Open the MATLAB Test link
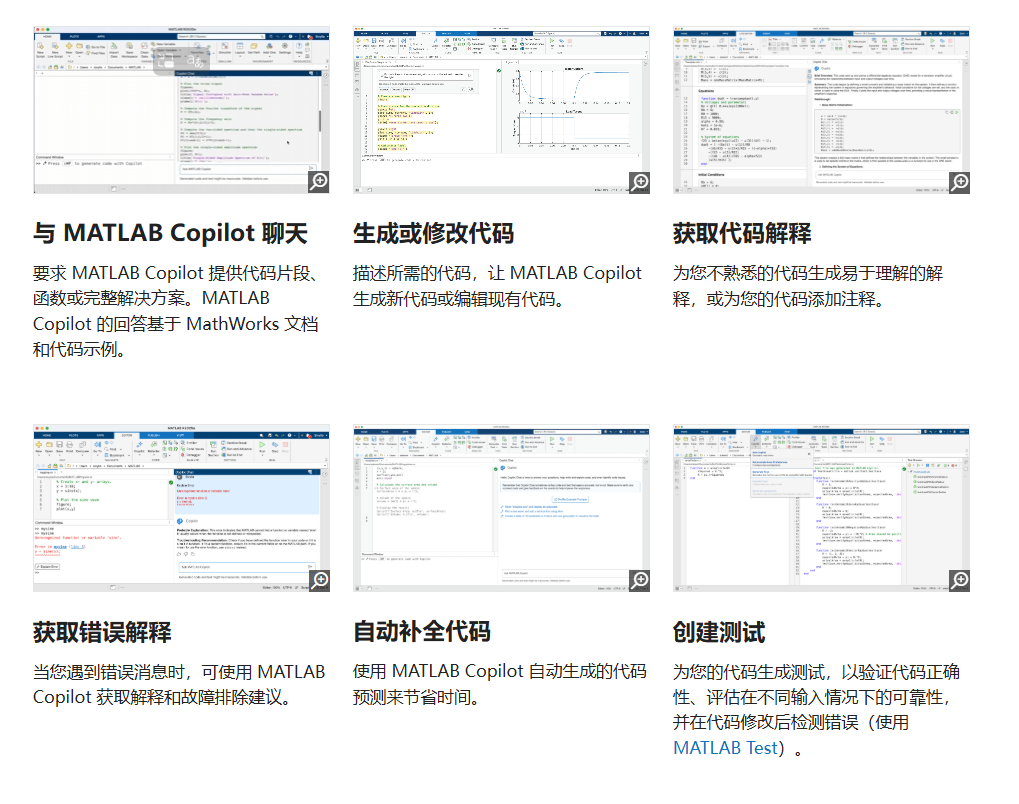 point(722,746)
